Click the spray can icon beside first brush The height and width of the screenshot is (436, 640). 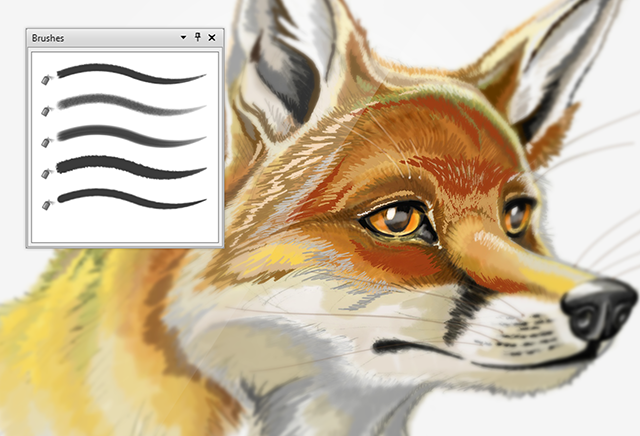click(x=47, y=79)
